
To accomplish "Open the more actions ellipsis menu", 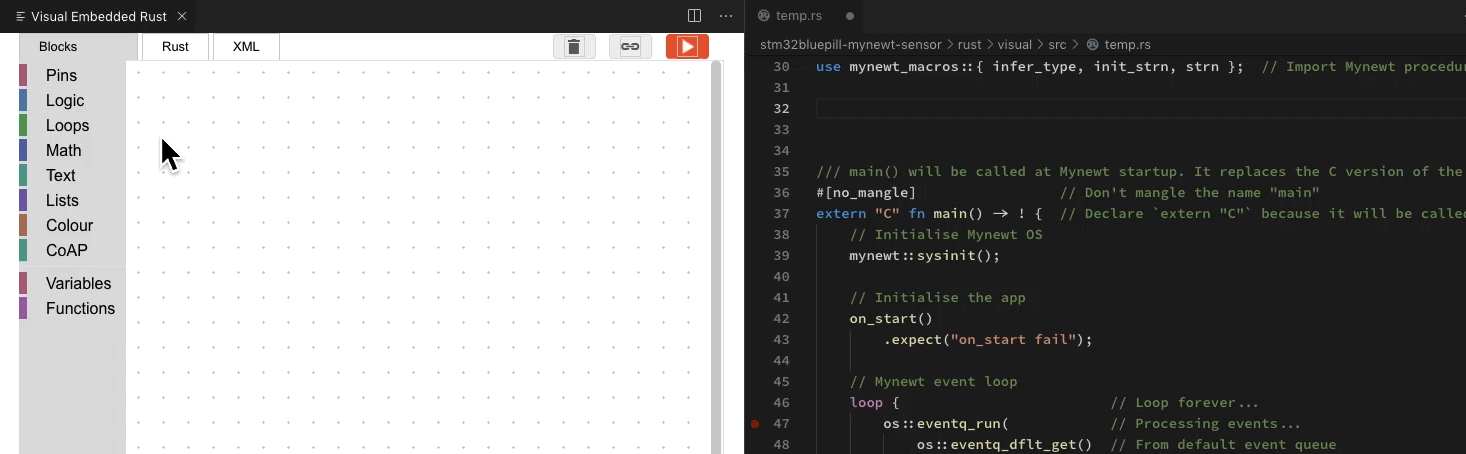I will 726,16.
